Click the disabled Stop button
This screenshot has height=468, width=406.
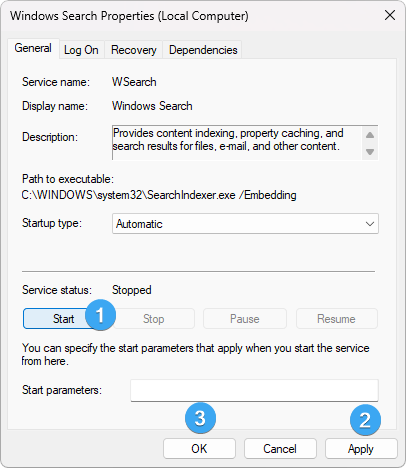pos(154,319)
